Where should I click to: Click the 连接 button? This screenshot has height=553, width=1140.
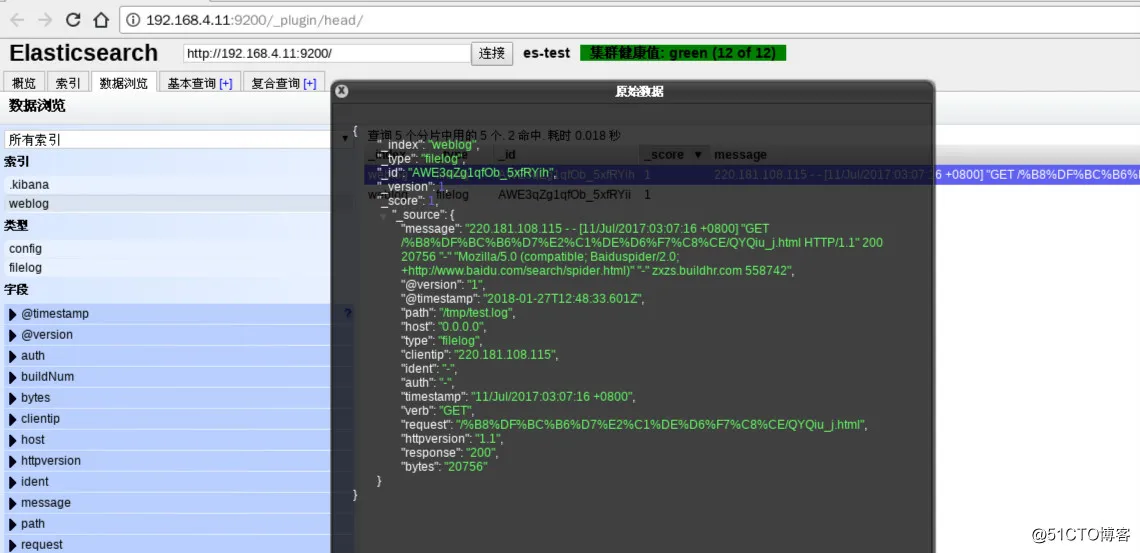(x=492, y=54)
